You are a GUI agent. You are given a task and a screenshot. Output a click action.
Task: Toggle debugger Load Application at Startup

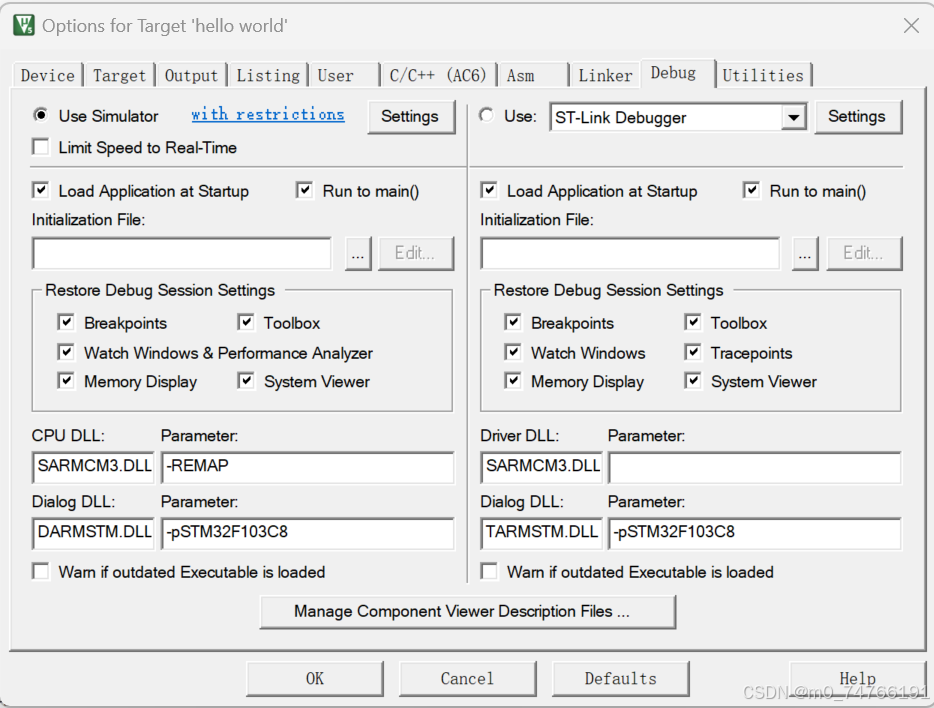click(x=489, y=191)
